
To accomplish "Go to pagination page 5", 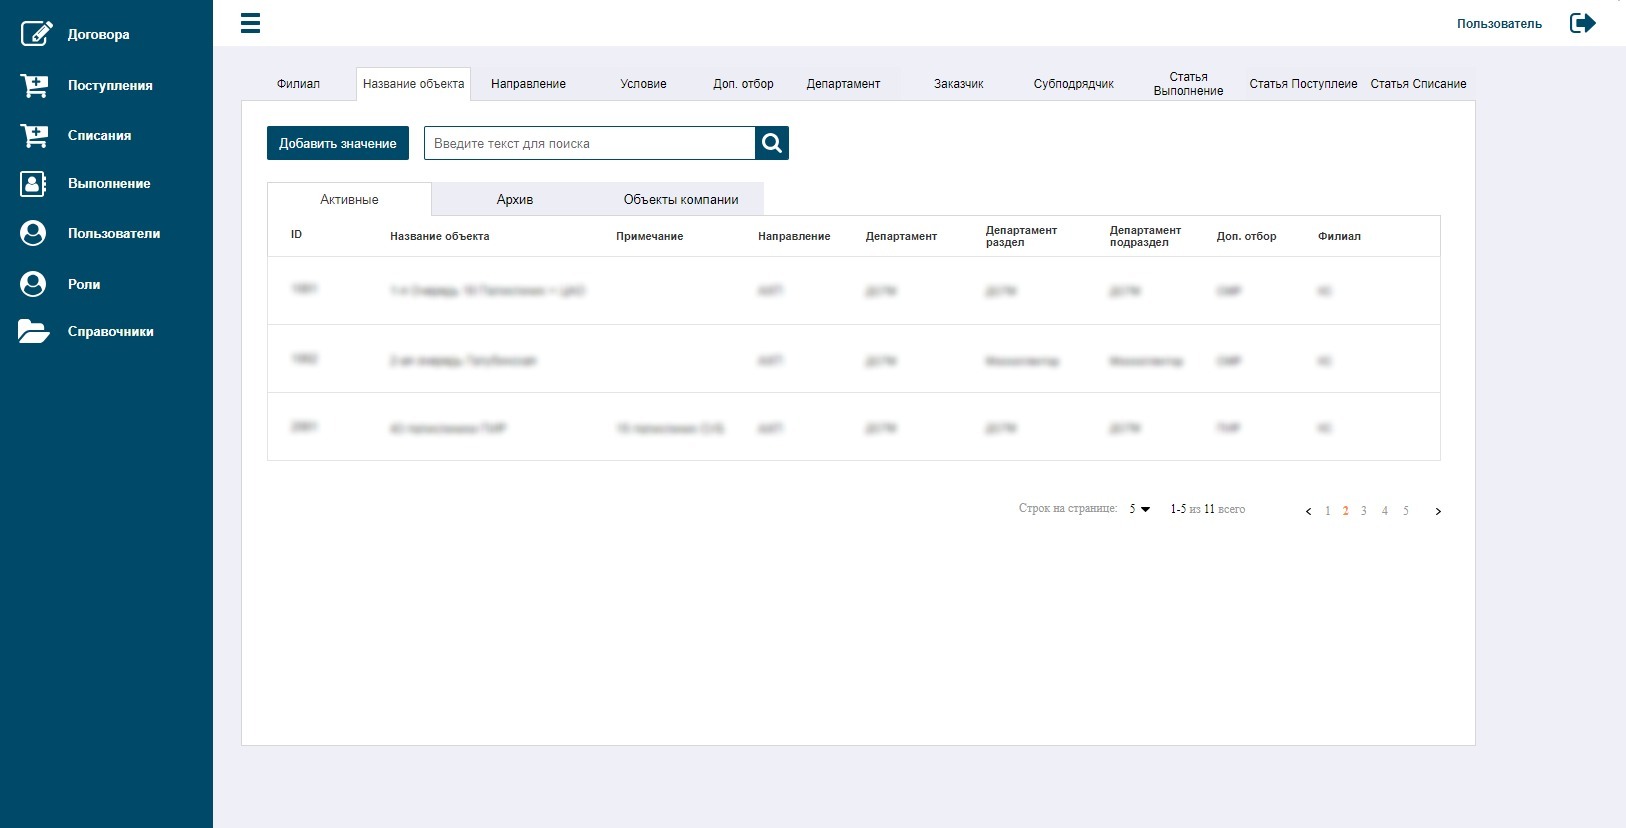I will pos(1406,511).
